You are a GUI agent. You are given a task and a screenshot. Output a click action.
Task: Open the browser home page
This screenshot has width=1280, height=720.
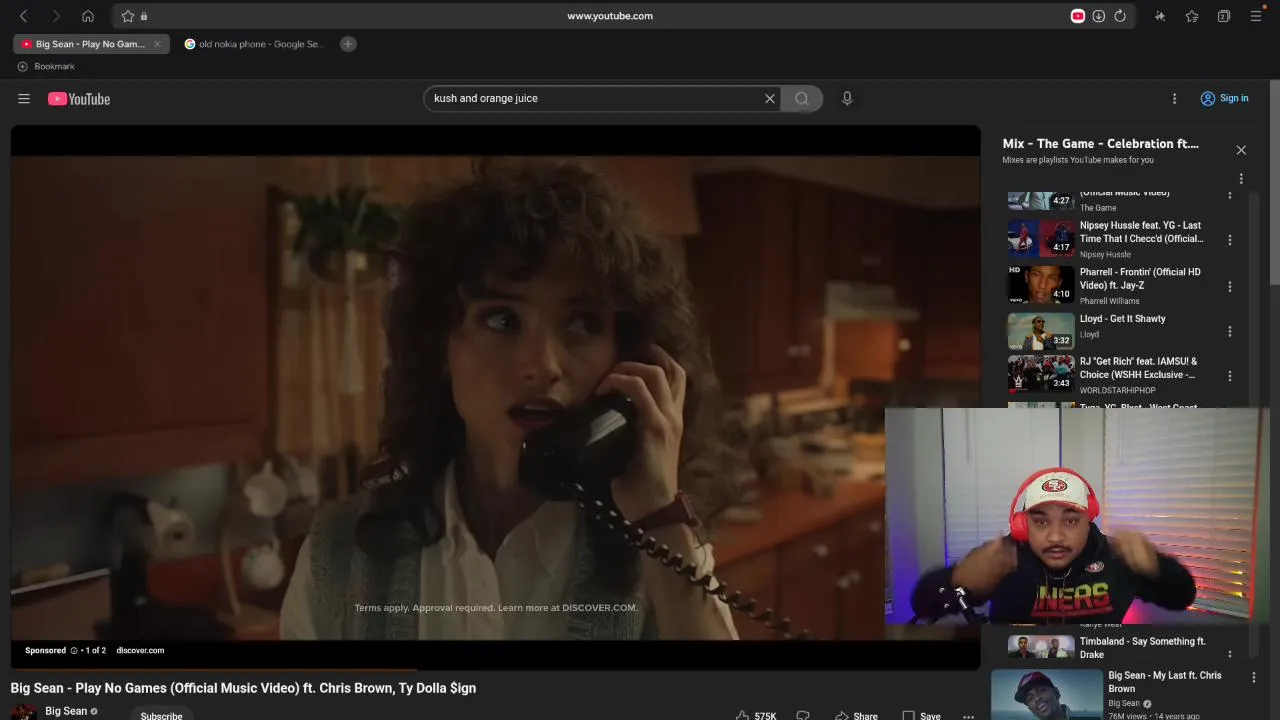pyautogui.click(x=88, y=16)
